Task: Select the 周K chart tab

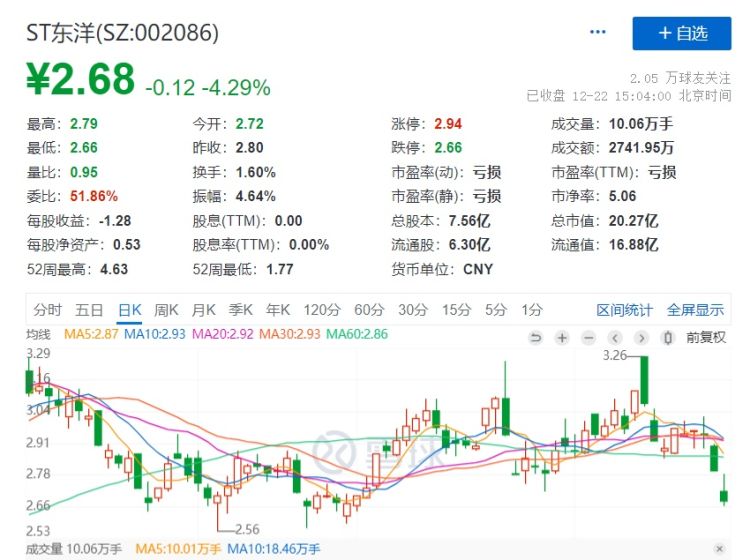Action: 166,310
